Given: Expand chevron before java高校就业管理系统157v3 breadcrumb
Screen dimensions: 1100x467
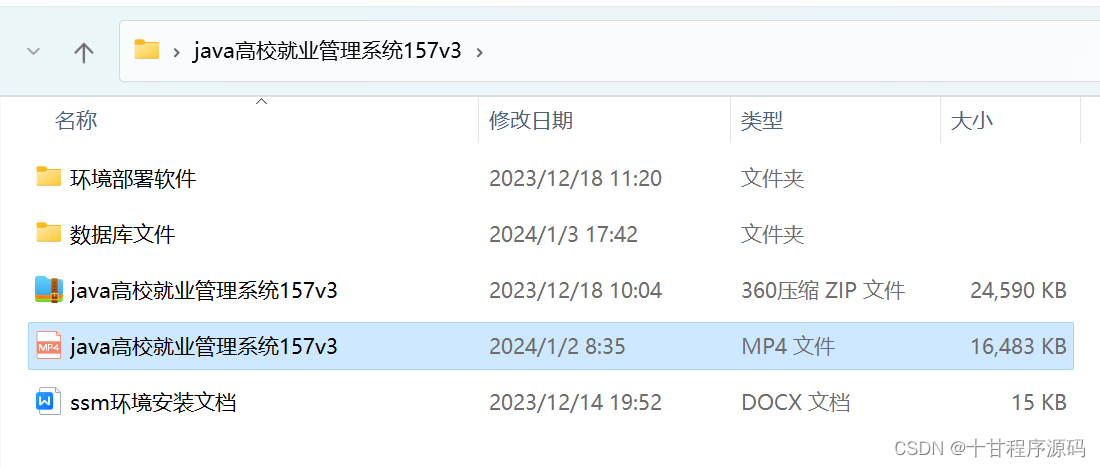Looking at the screenshot, I should pyautogui.click(x=177, y=51).
